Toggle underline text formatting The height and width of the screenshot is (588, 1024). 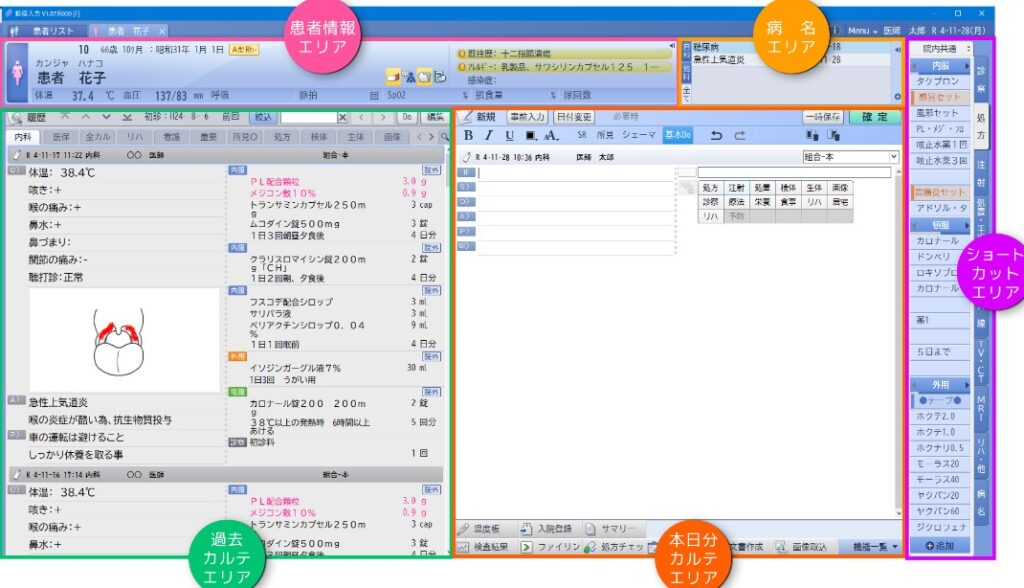pos(509,136)
